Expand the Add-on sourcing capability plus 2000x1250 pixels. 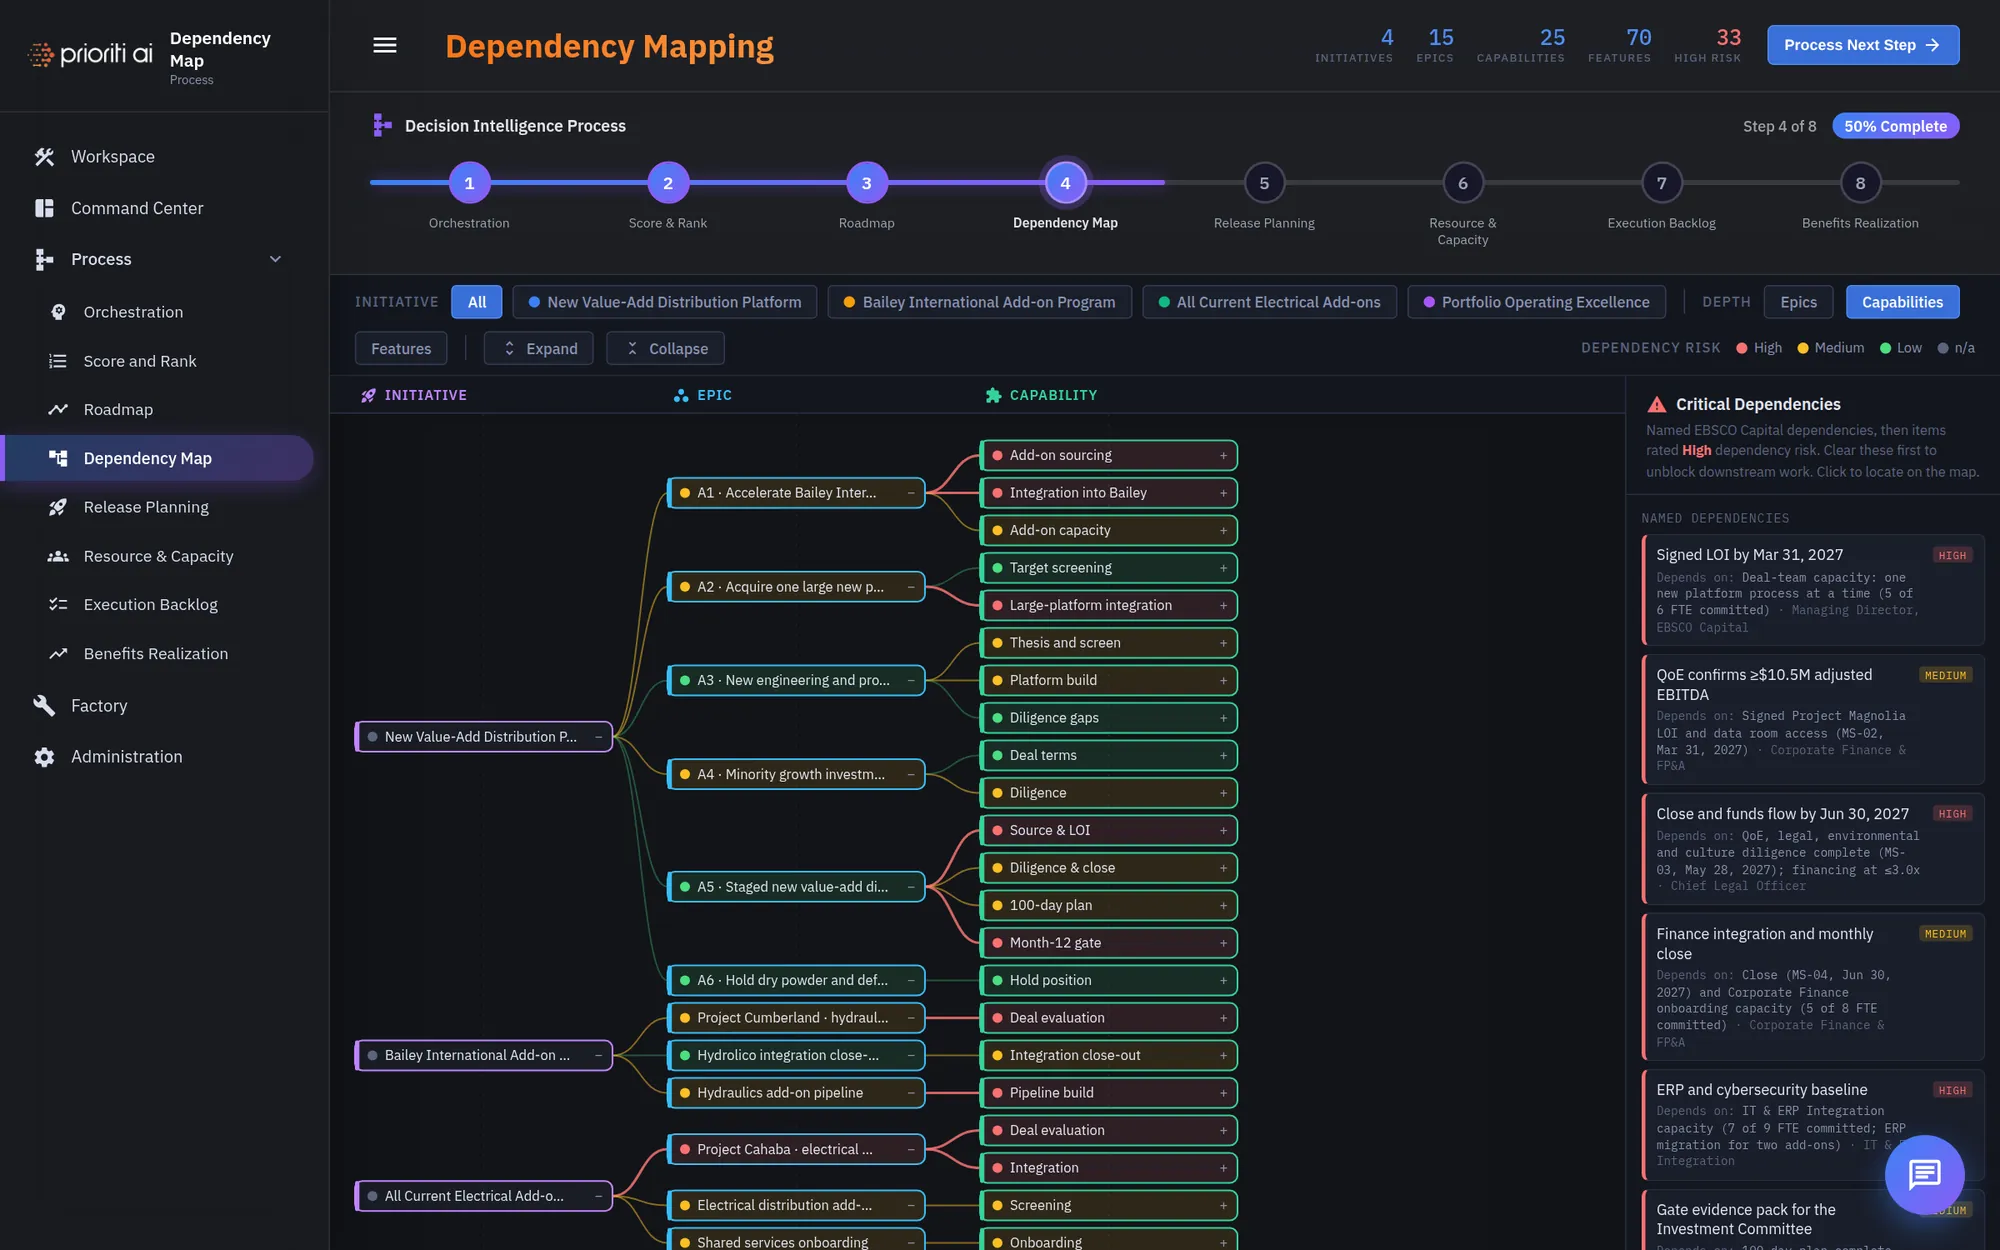point(1223,455)
